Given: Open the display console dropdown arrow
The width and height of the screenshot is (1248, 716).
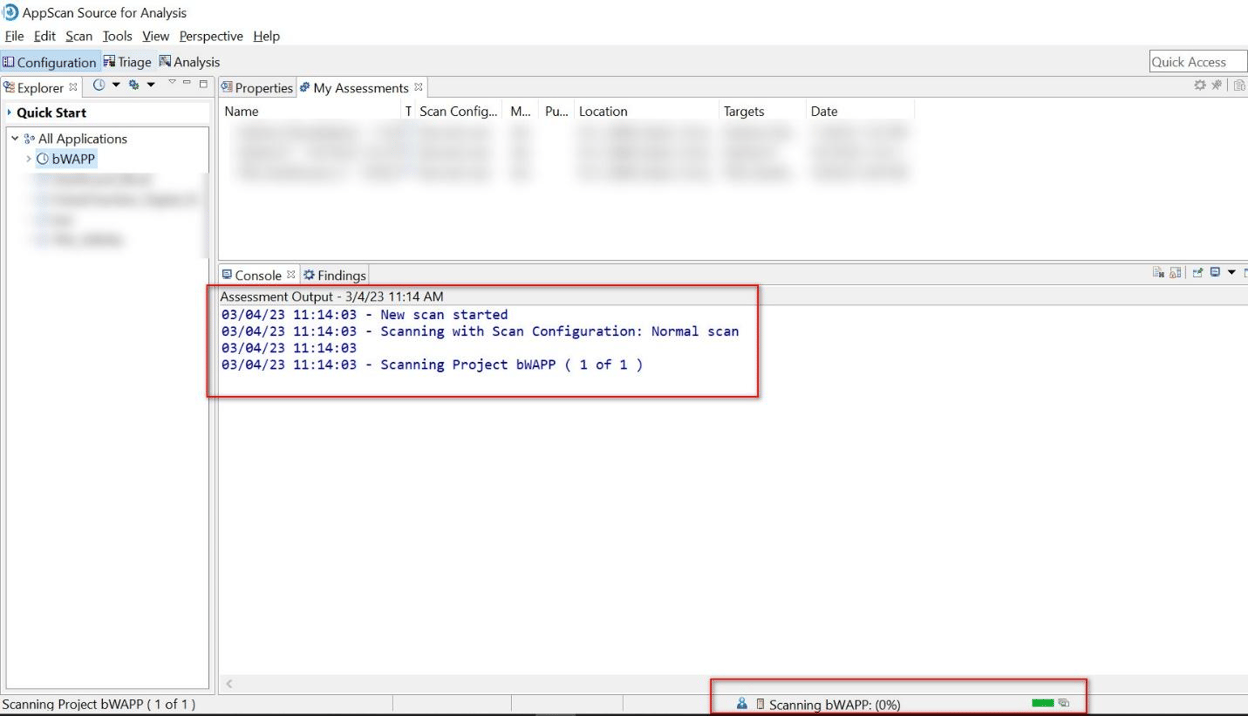Looking at the screenshot, I should 1232,272.
